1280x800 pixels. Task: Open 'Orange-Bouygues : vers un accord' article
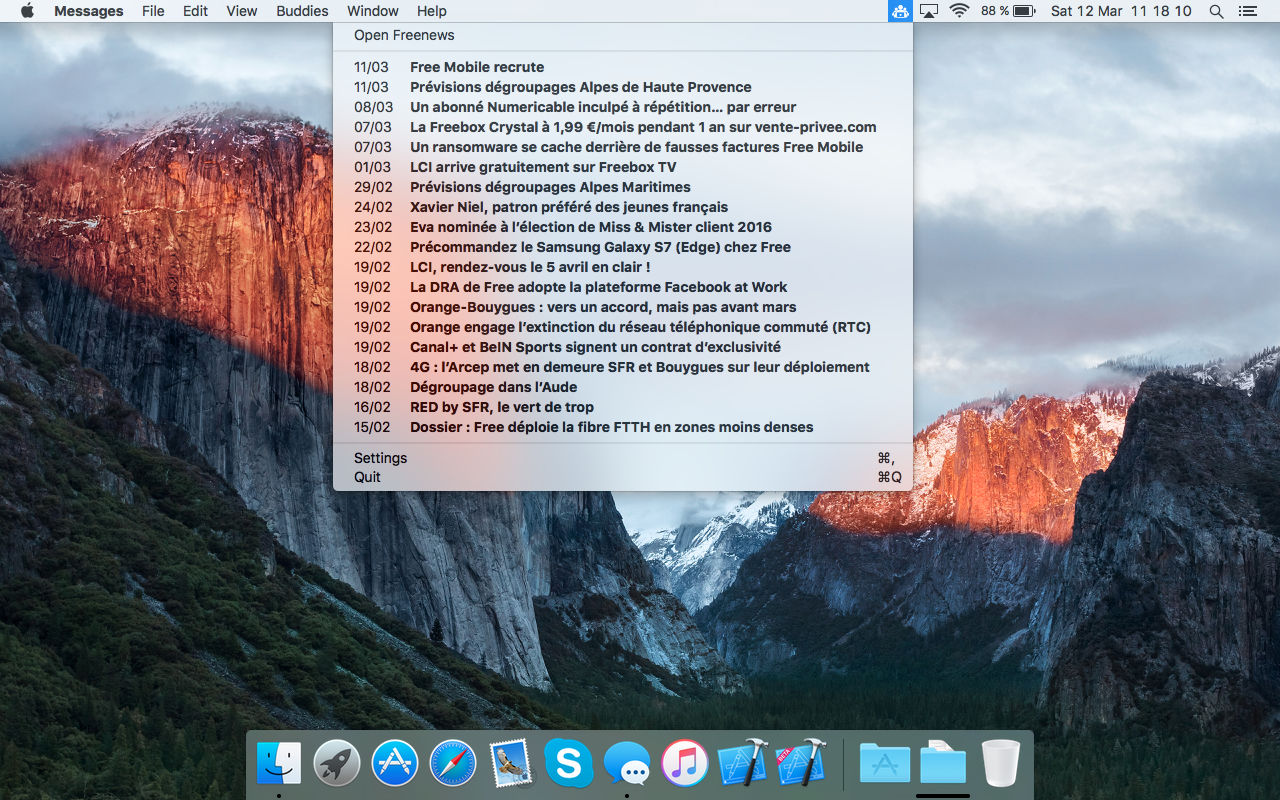click(623, 307)
